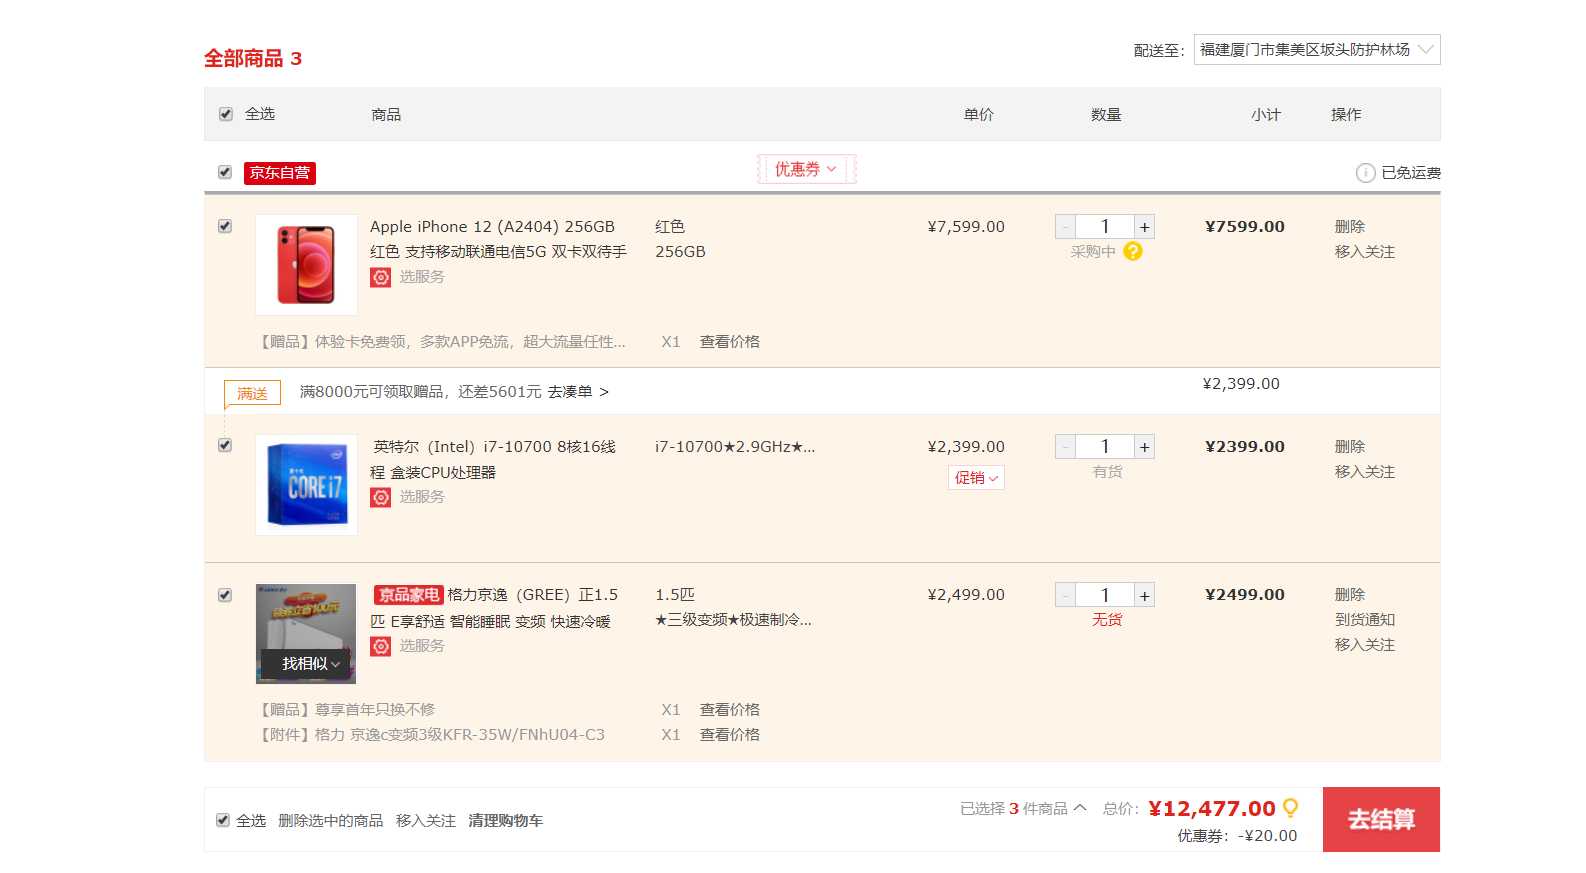This screenshot has height=873, width=1586.
Task: Click 选服务 under the GREE air conditioner
Action: (422, 646)
